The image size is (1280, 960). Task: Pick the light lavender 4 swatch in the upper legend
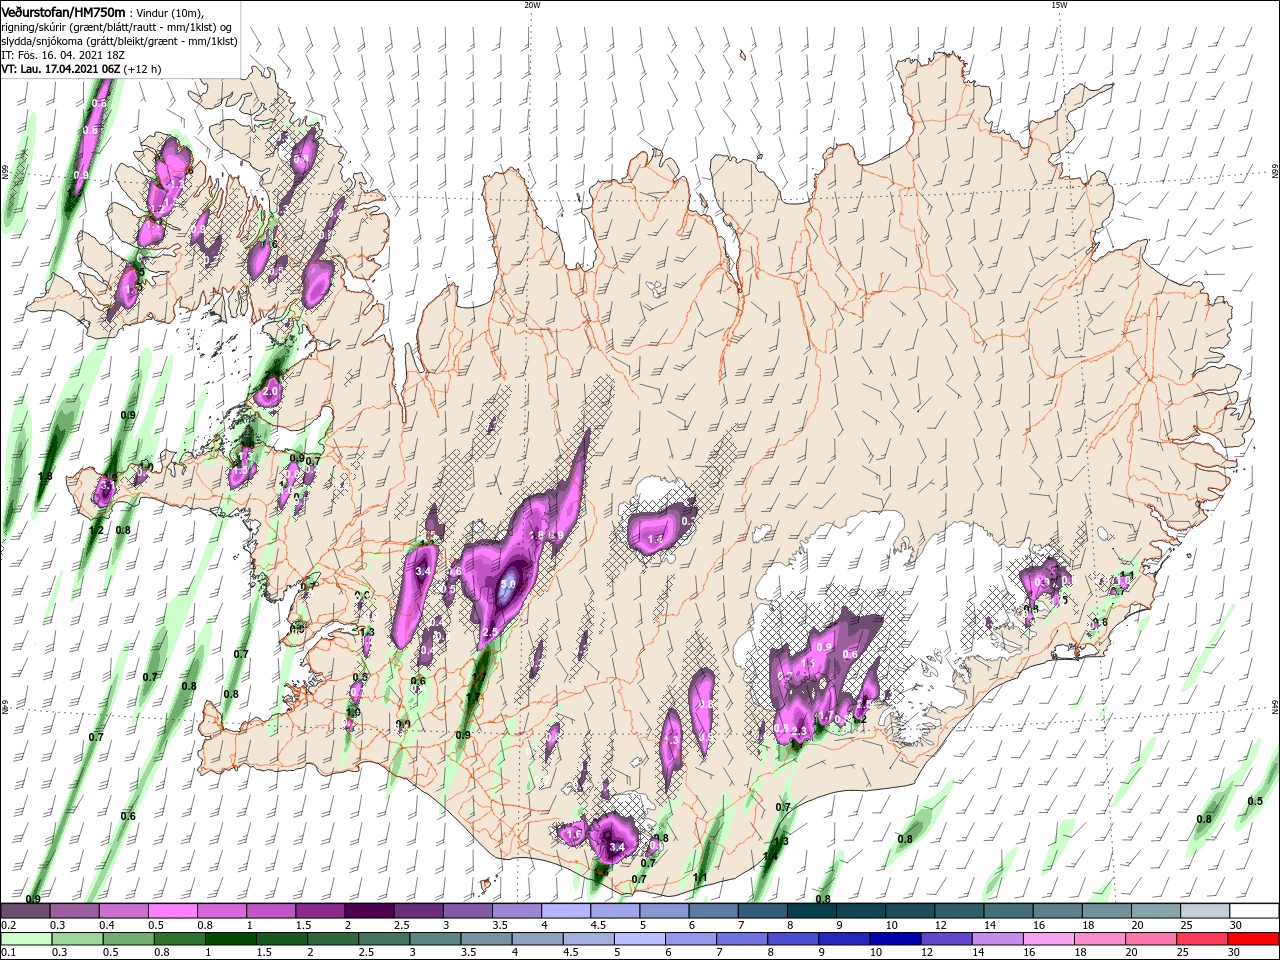[x=566, y=911]
